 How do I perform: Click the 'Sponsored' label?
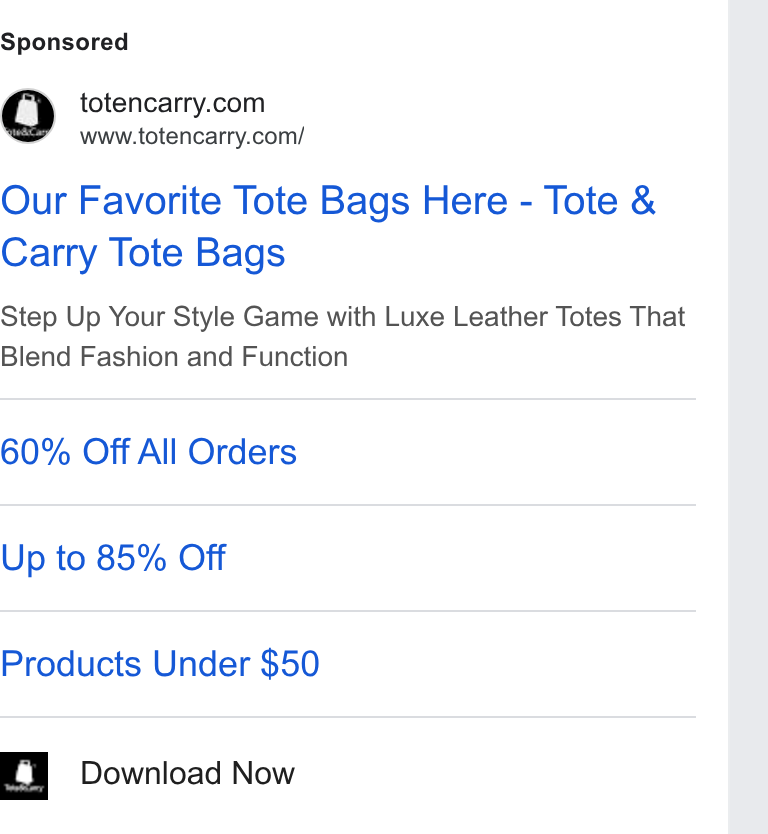64,42
